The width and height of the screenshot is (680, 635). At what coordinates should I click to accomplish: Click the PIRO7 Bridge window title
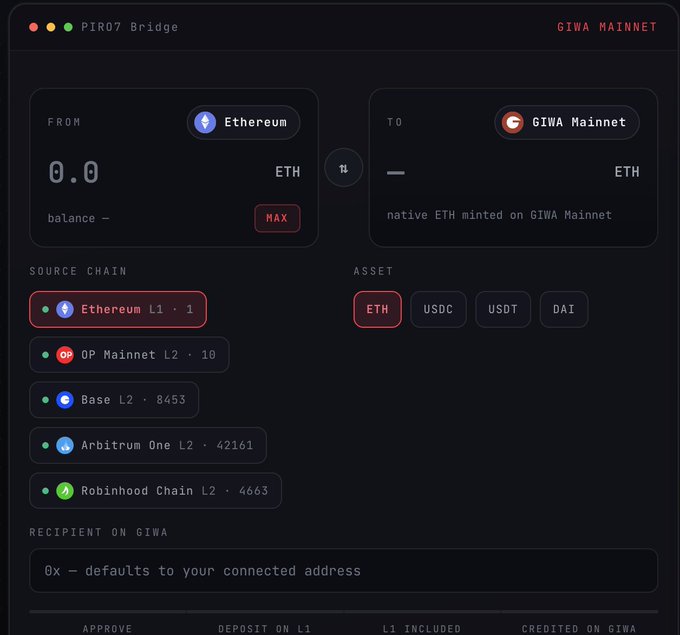(130, 27)
